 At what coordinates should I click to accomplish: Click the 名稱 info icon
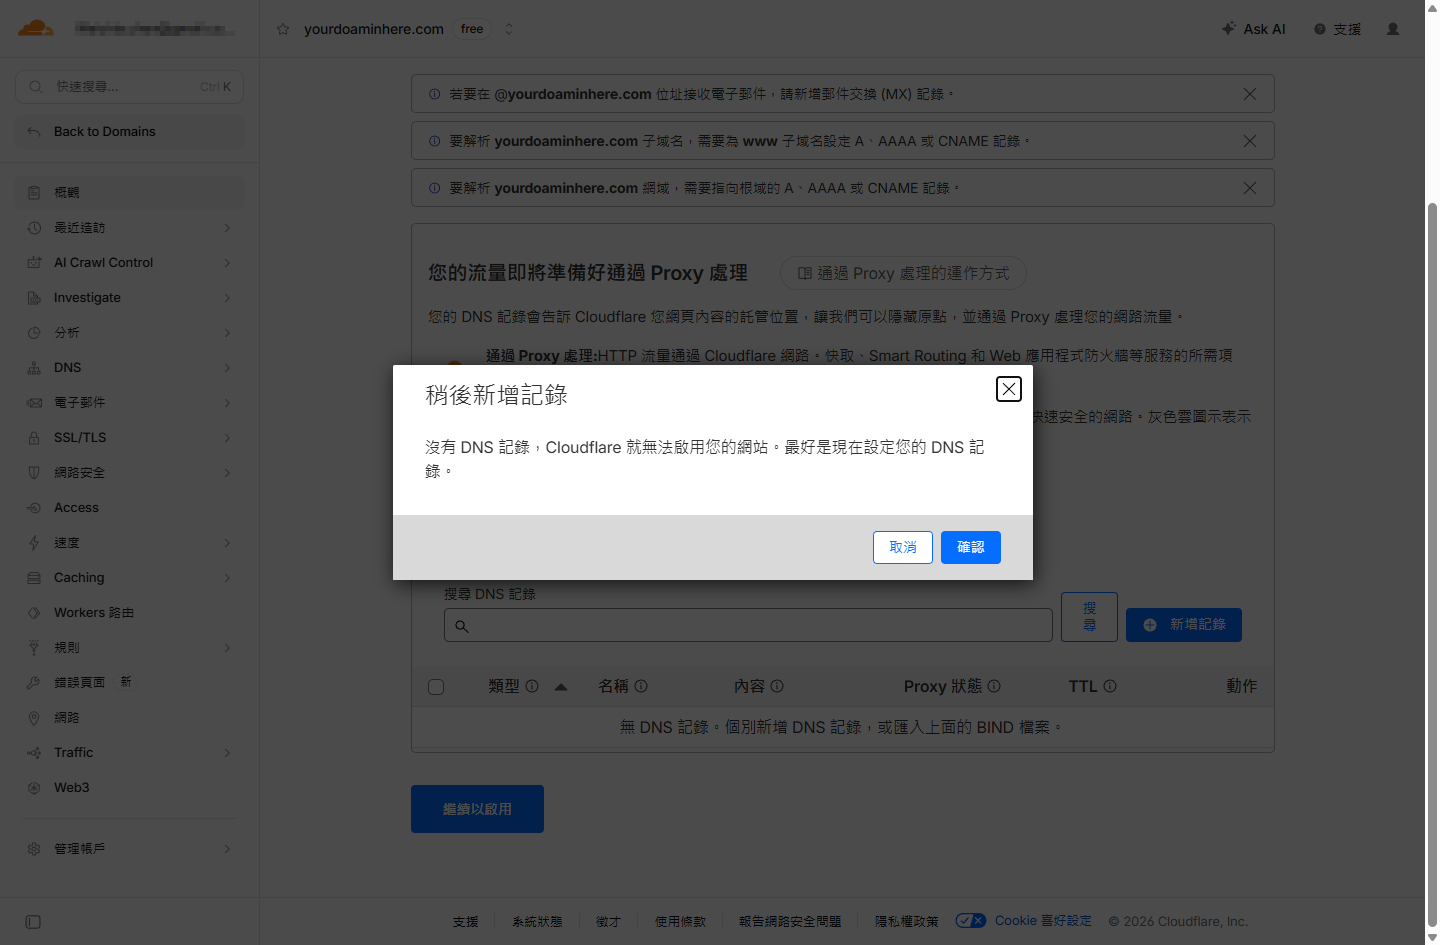point(641,686)
